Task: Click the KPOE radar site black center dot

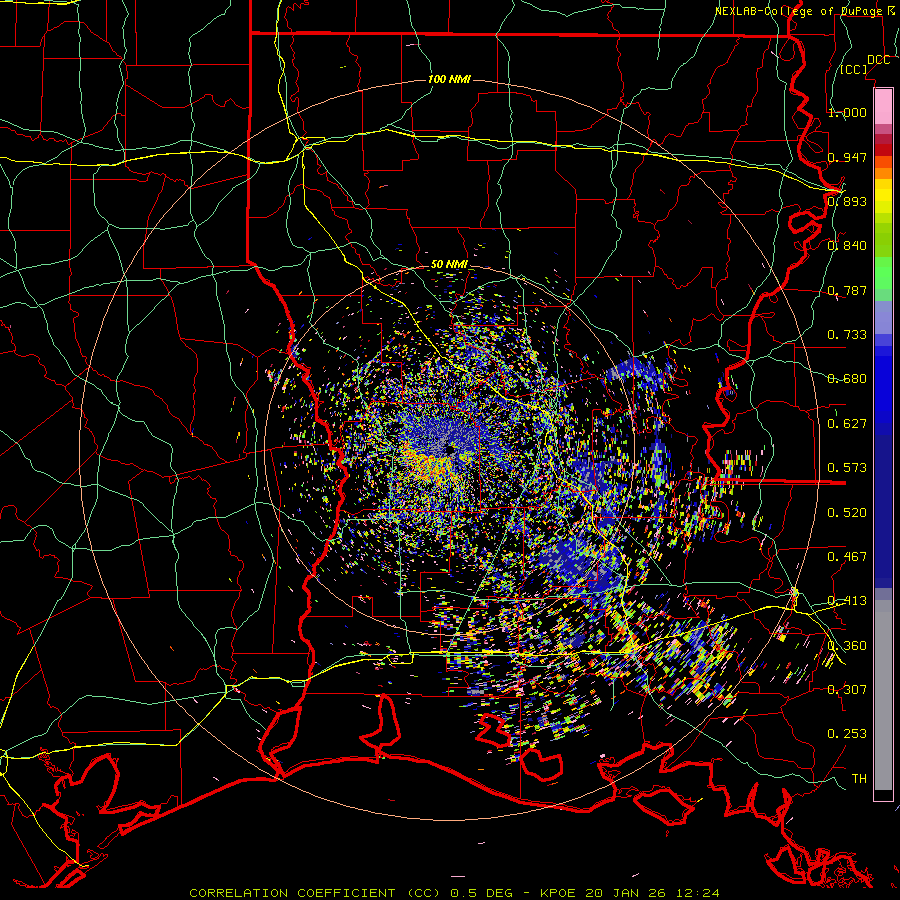Action: point(451,450)
